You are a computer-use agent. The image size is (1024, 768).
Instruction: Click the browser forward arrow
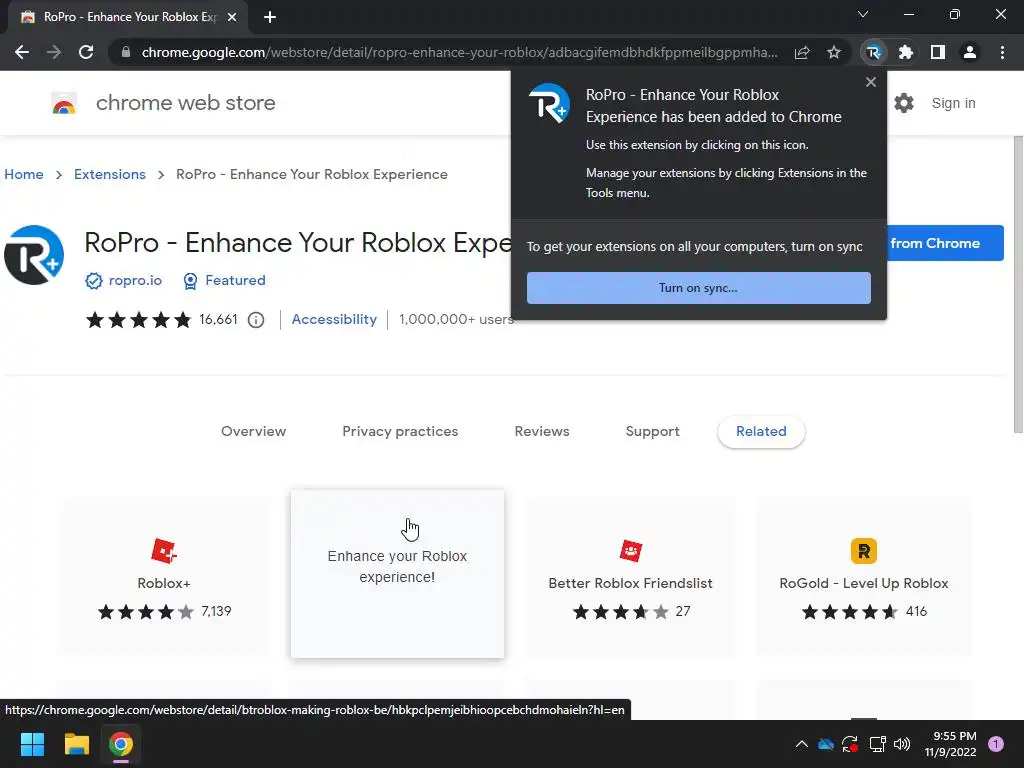(54, 52)
